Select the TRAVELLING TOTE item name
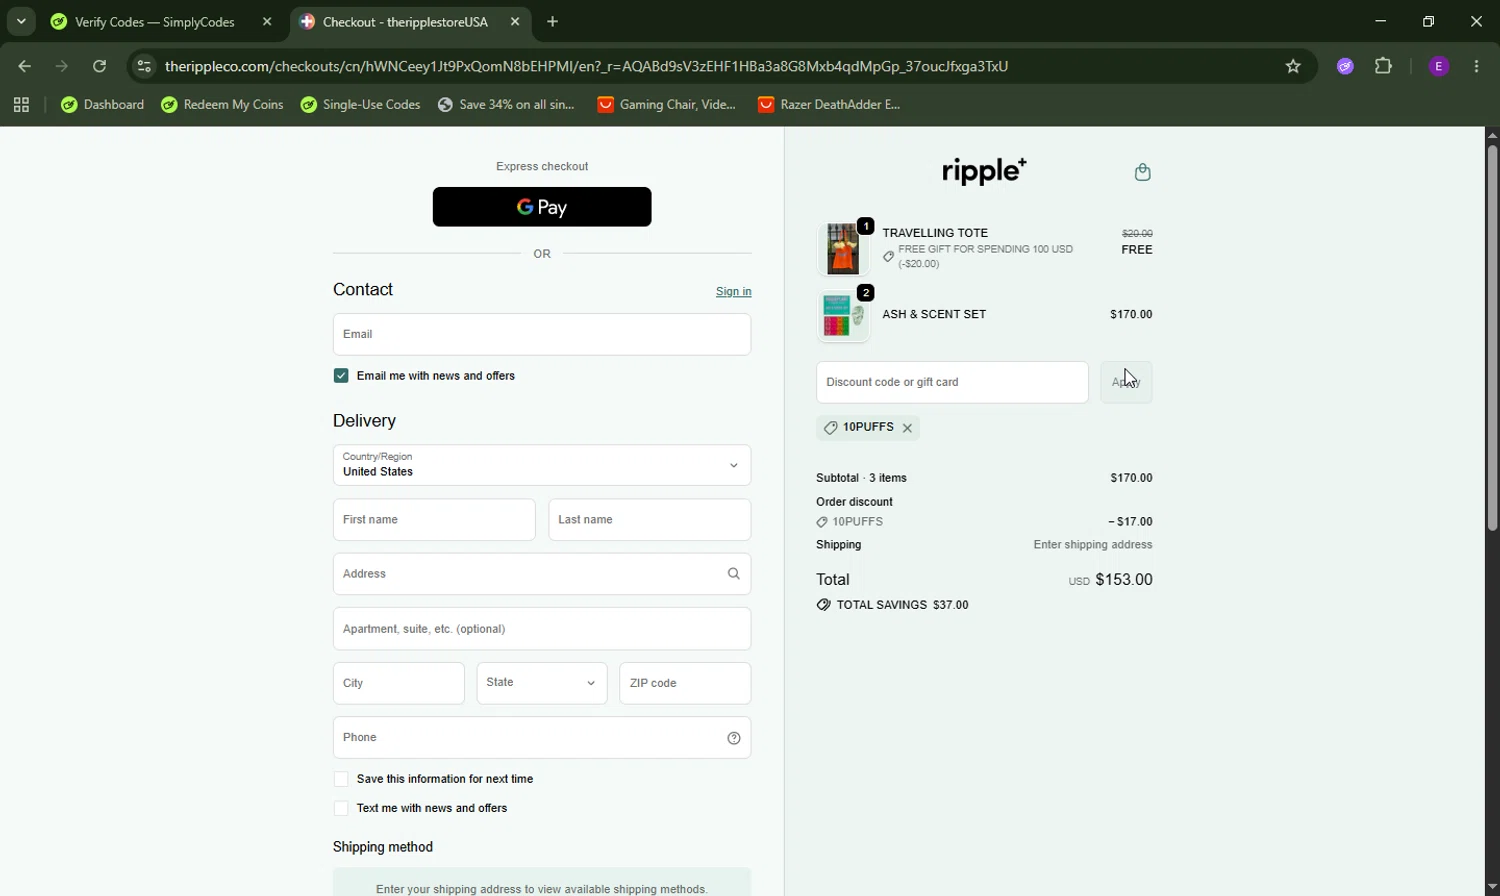Image resolution: width=1500 pixels, height=896 pixels. click(x=935, y=233)
